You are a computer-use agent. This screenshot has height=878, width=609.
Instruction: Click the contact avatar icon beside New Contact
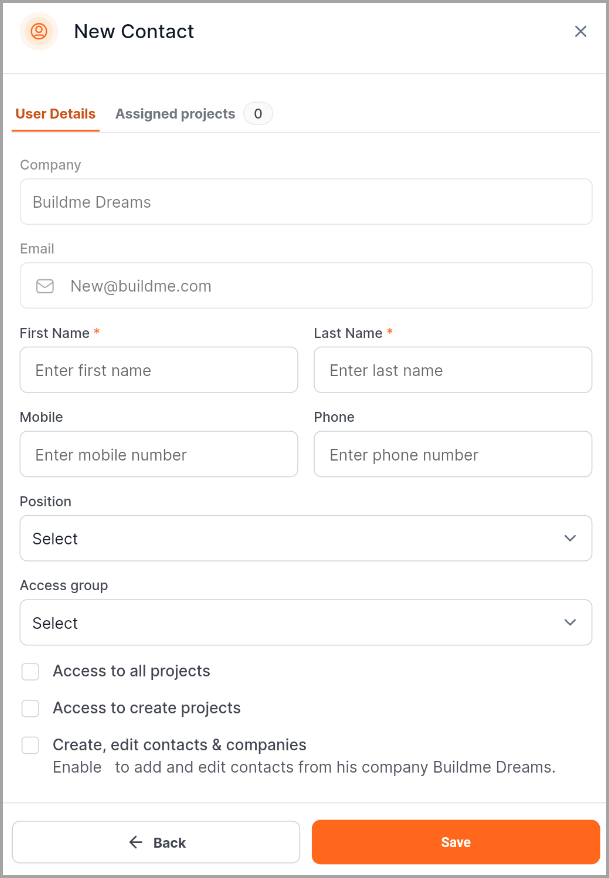(39, 31)
